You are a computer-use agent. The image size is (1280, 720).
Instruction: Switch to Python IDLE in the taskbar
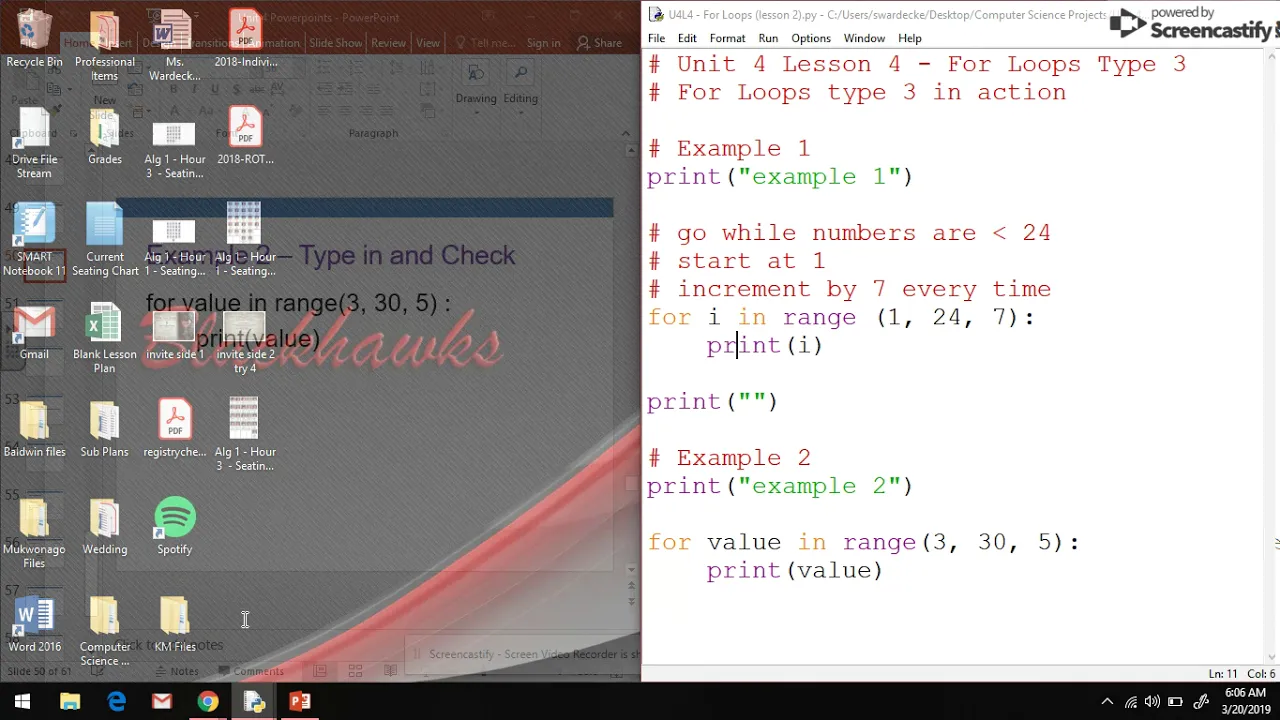coord(254,702)
